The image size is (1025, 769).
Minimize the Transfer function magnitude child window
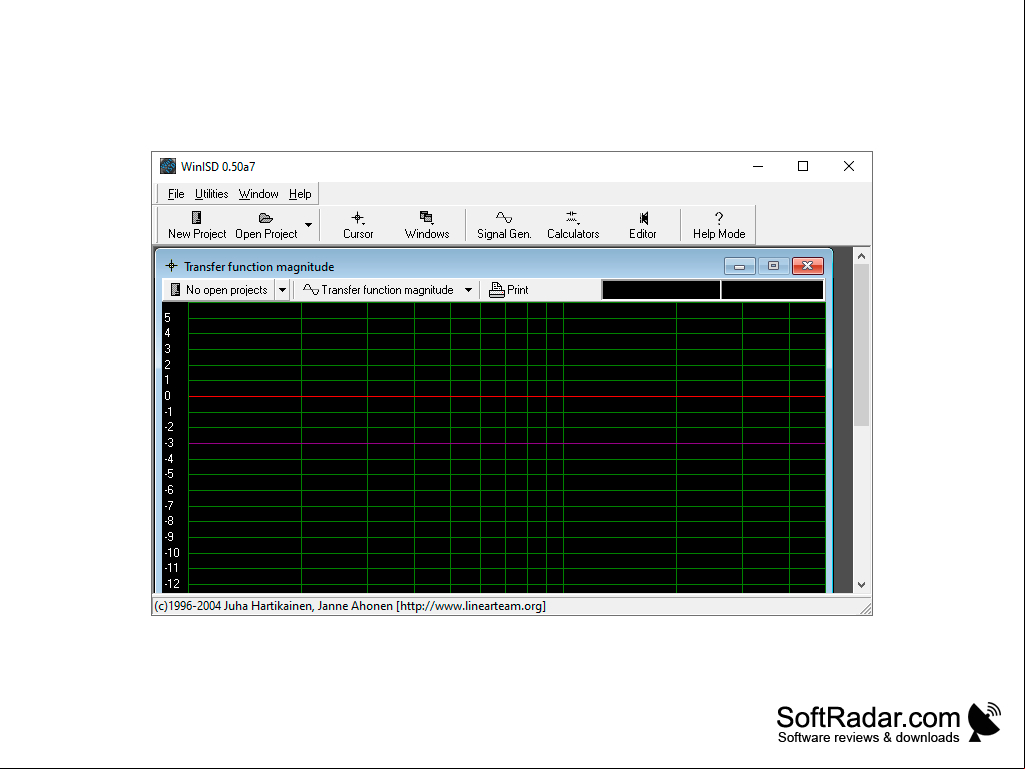click(739, 266)
